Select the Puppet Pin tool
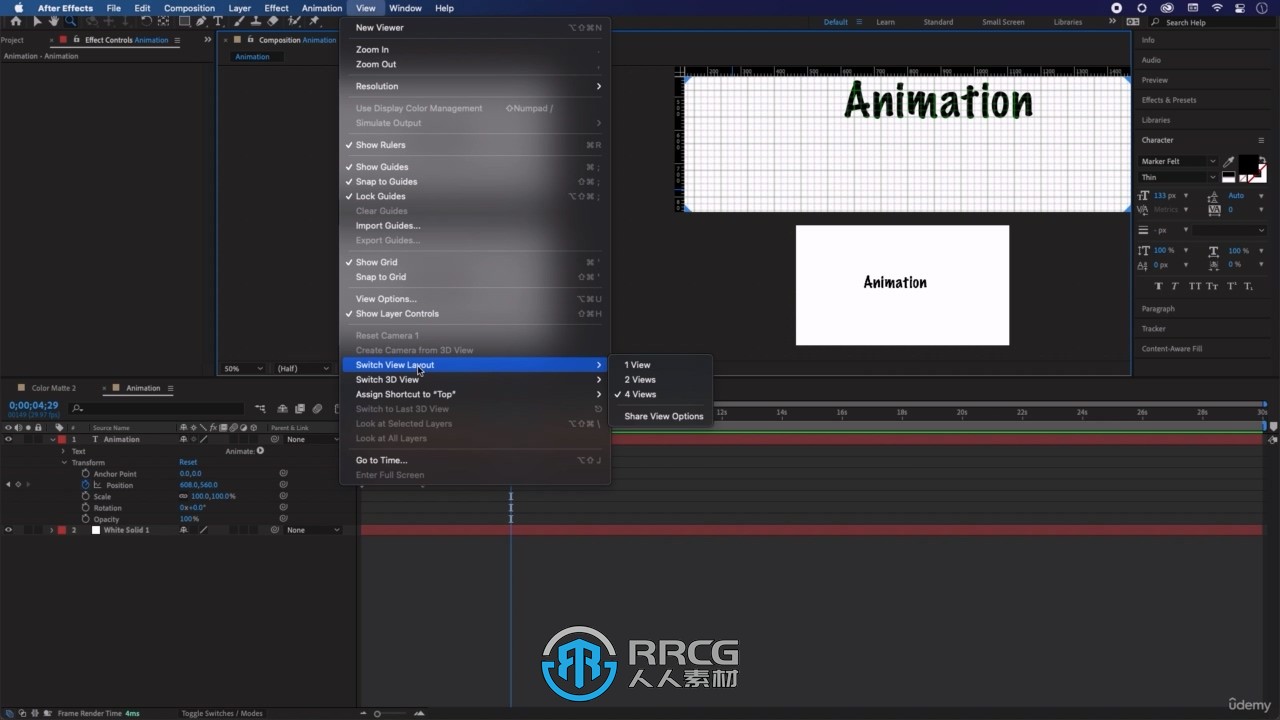This screenshot has width=1280, height=720. 314,21
